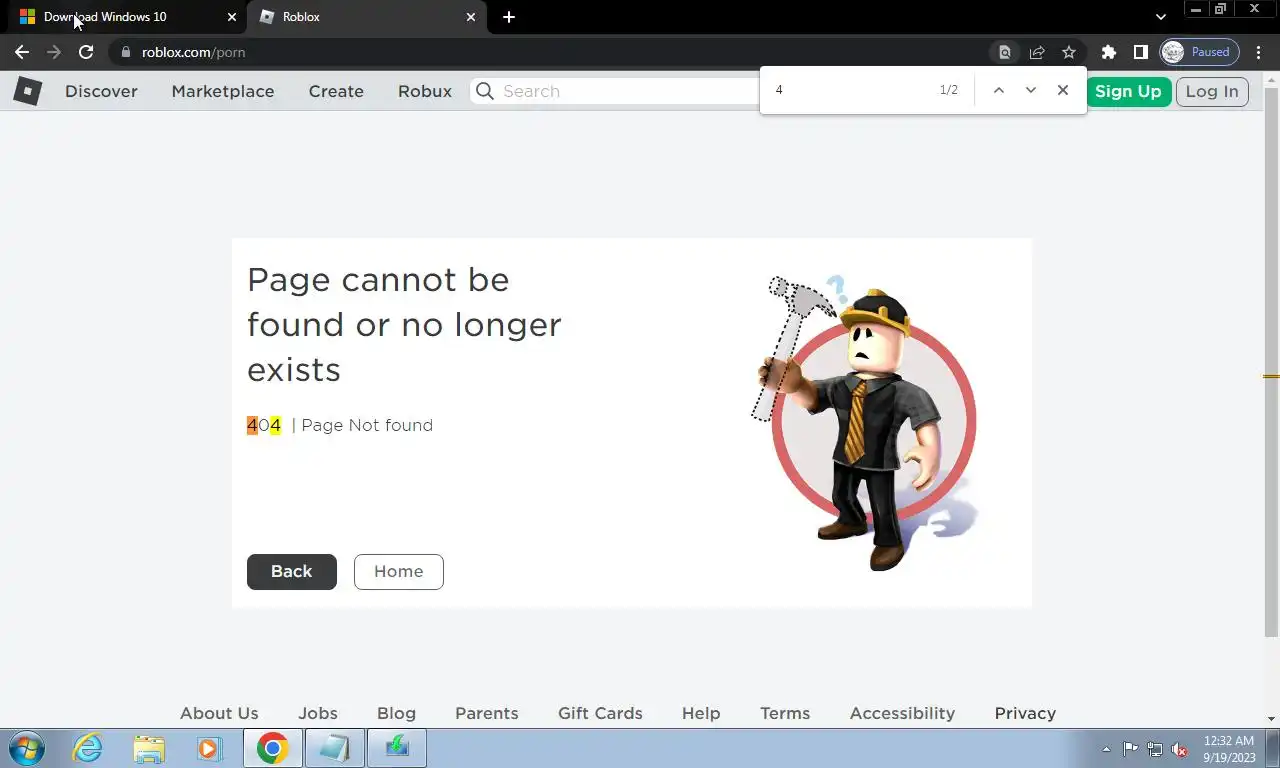Click the confused builder character image

(x=865, y=422)
